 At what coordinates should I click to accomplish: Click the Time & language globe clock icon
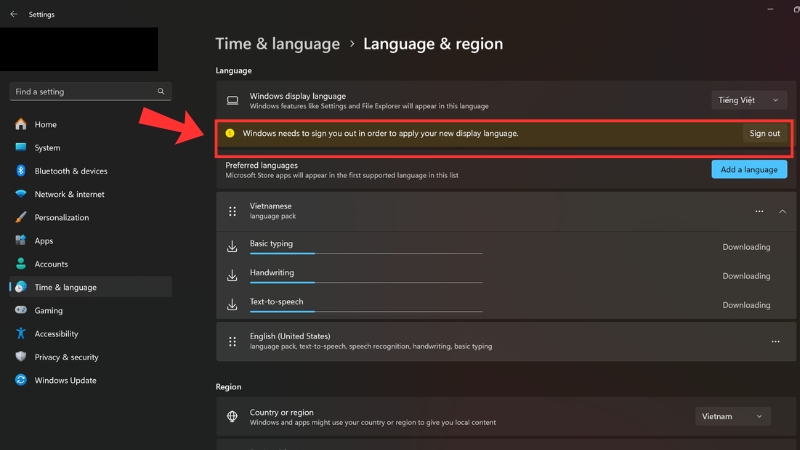coord(21,287)
